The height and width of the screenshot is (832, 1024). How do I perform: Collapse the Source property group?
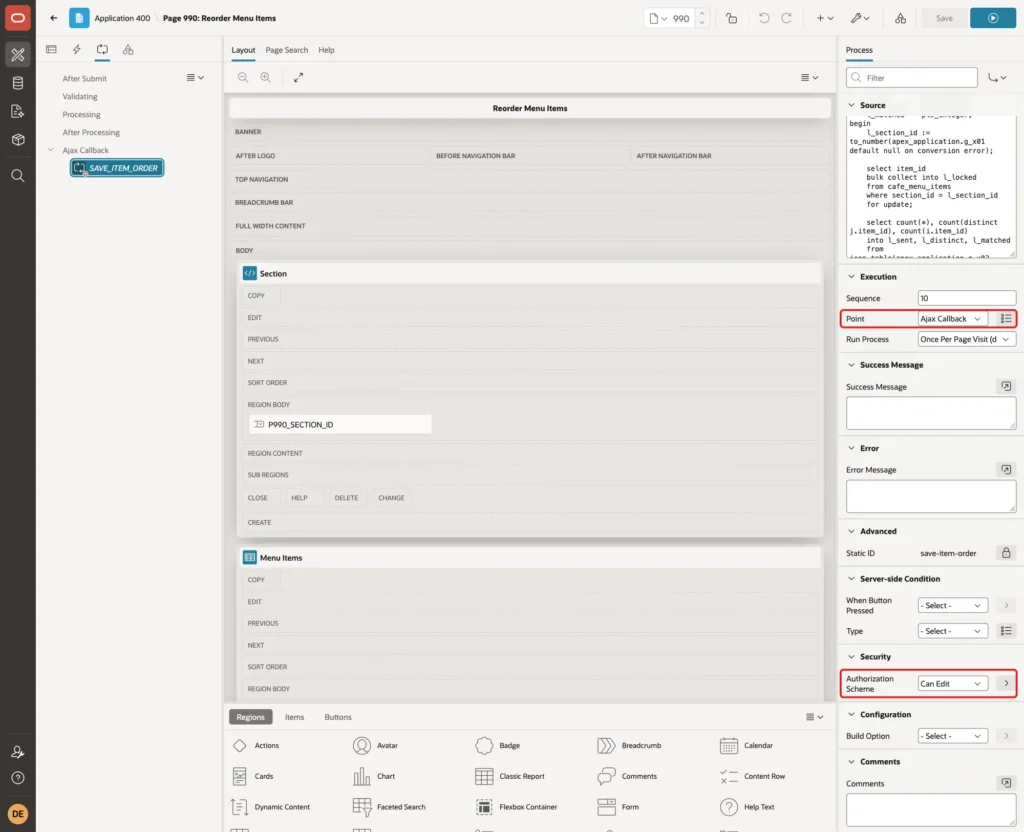851,105
